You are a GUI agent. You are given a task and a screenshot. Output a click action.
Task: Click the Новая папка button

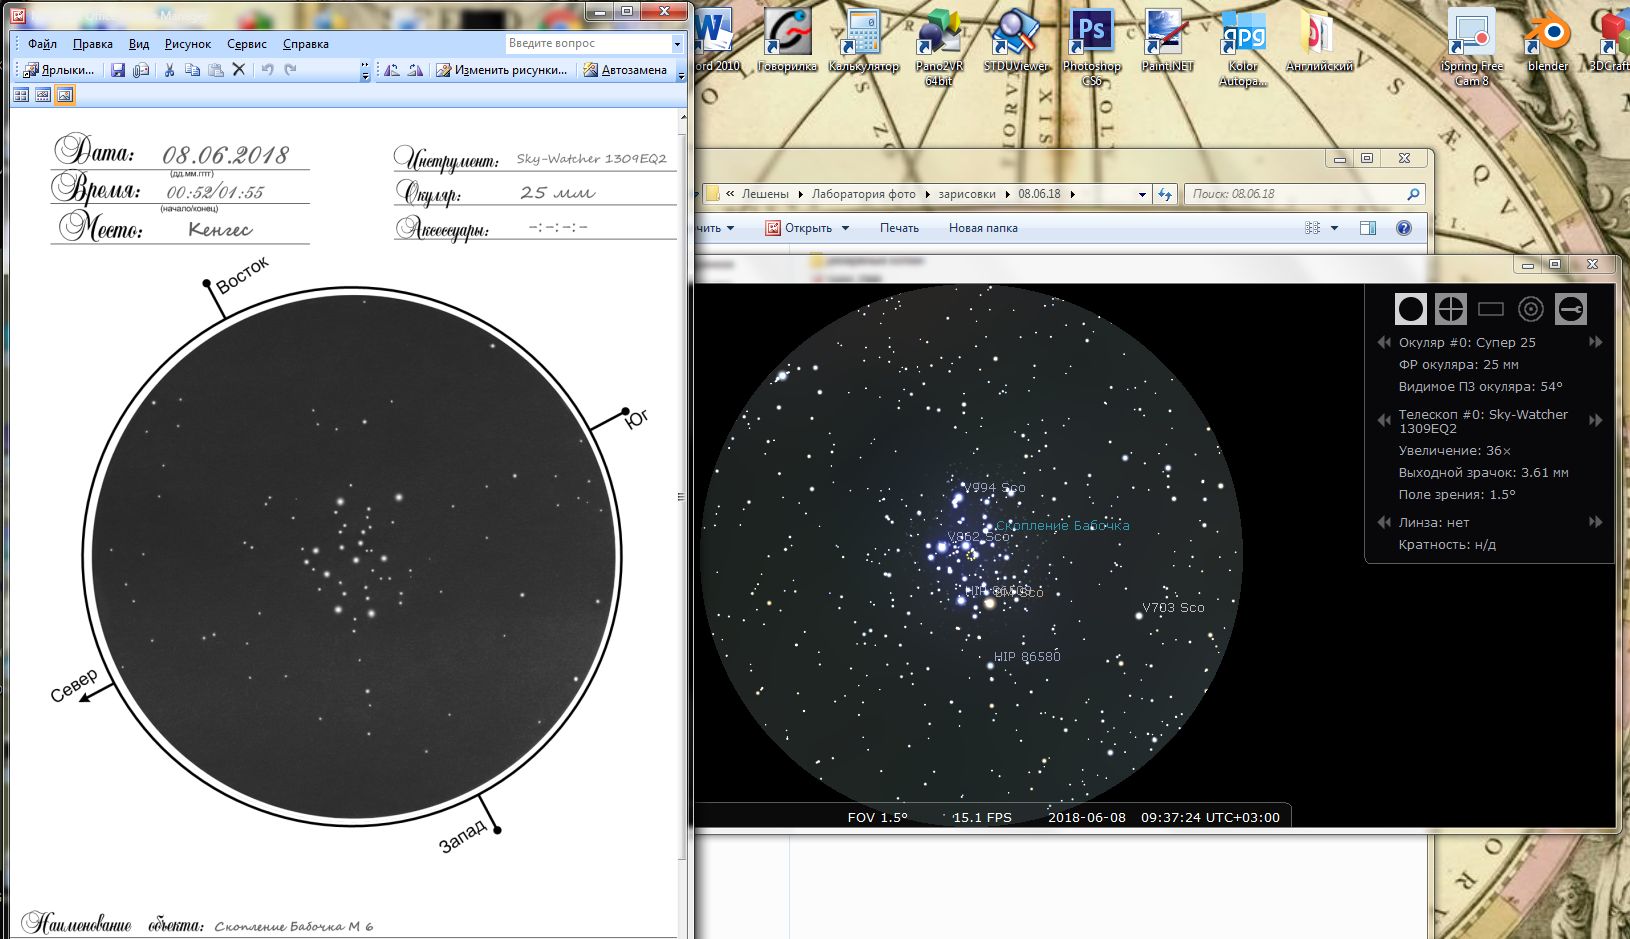pos(982,228)
